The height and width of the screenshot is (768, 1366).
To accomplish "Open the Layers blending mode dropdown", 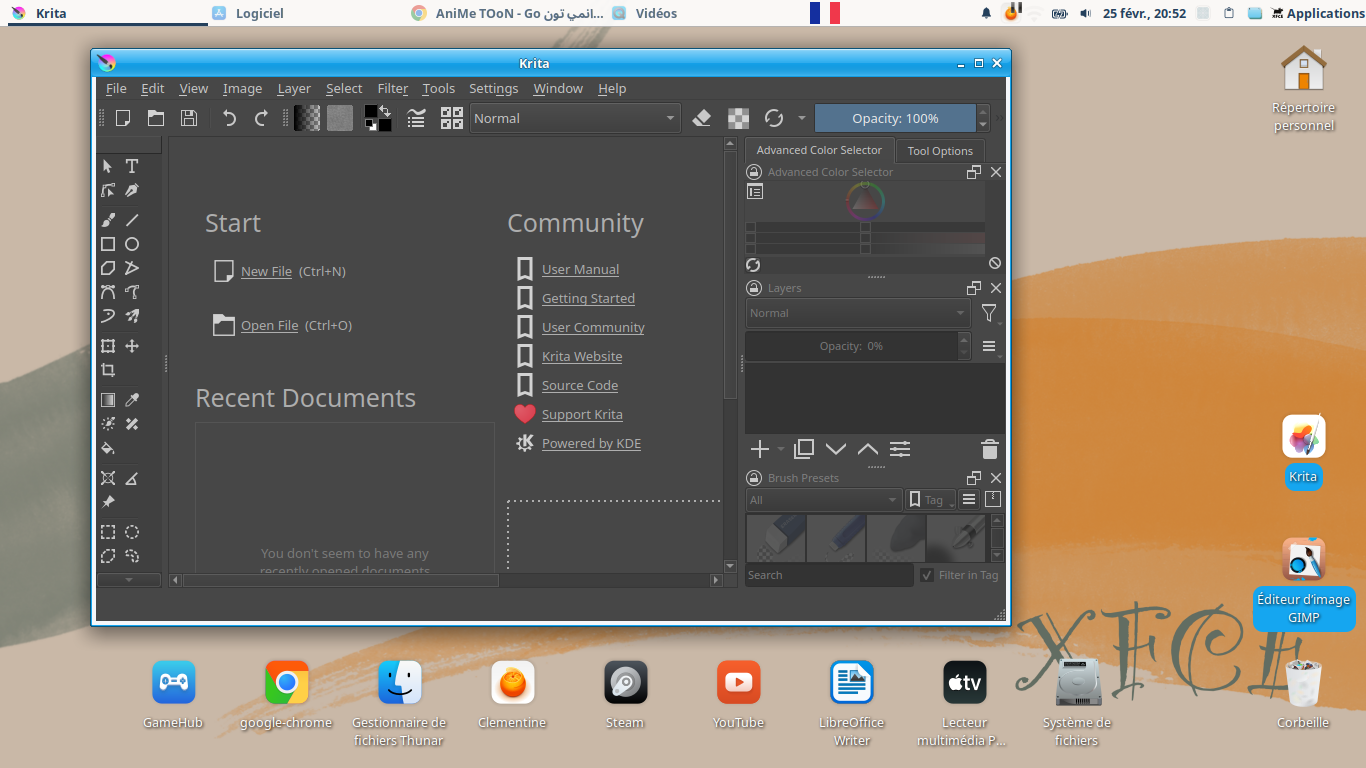I will 858,313.
